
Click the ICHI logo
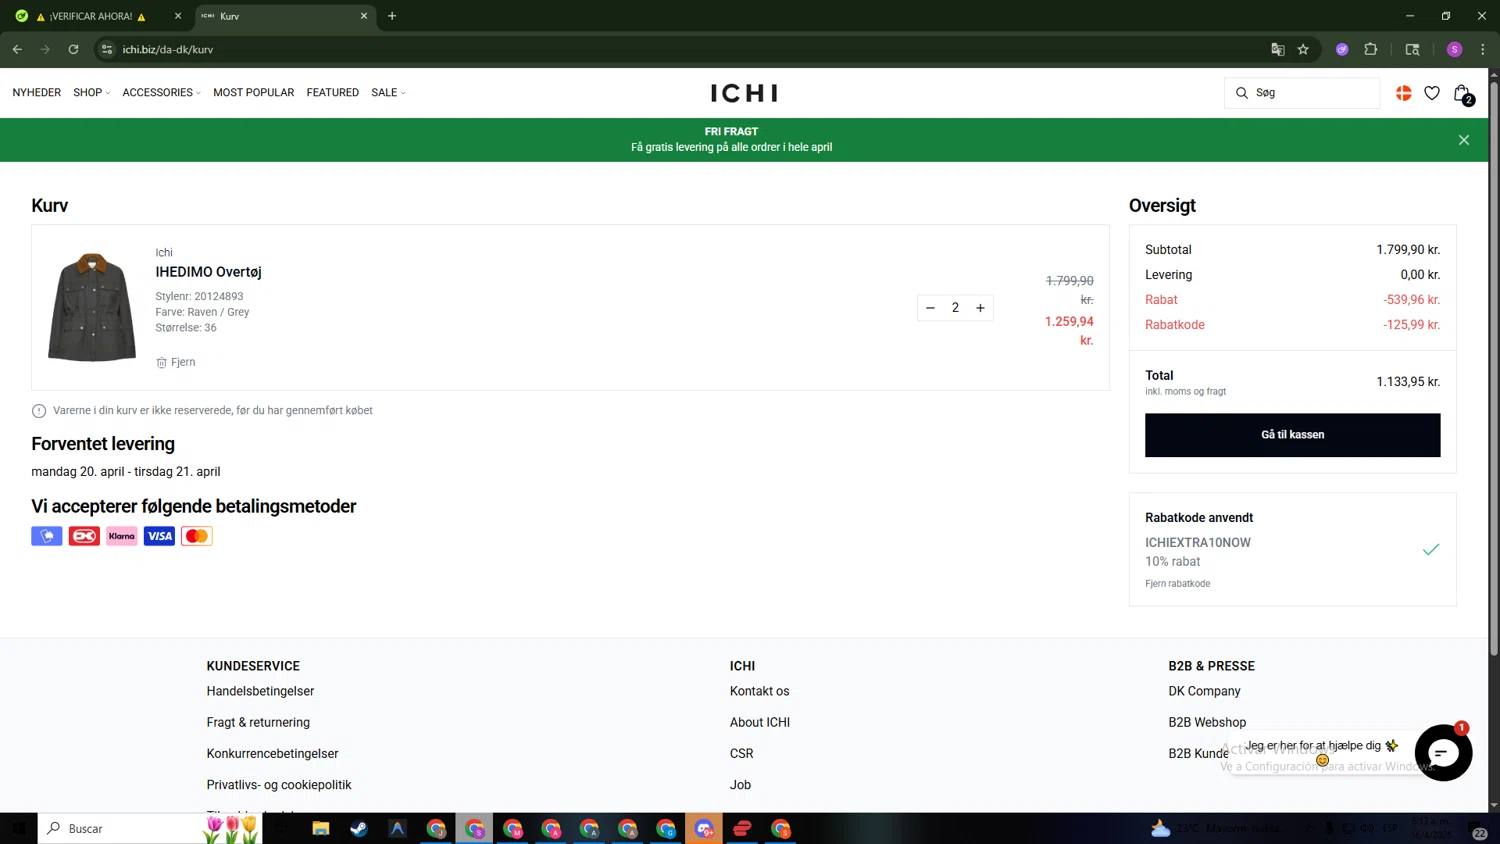pos(744,93)
